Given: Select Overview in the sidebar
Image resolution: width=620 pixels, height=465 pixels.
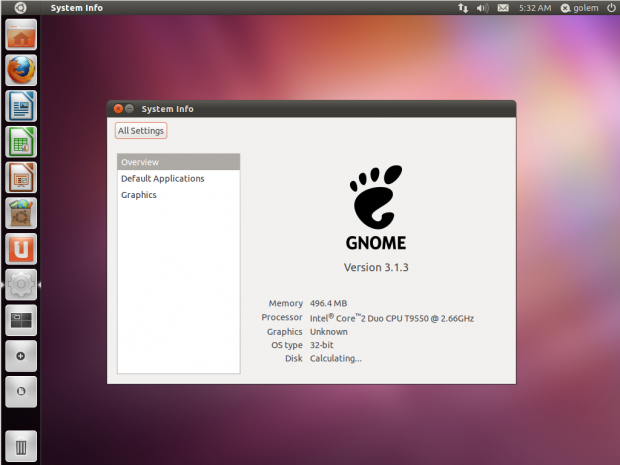Looking at the screenshot, I should 178,162.
